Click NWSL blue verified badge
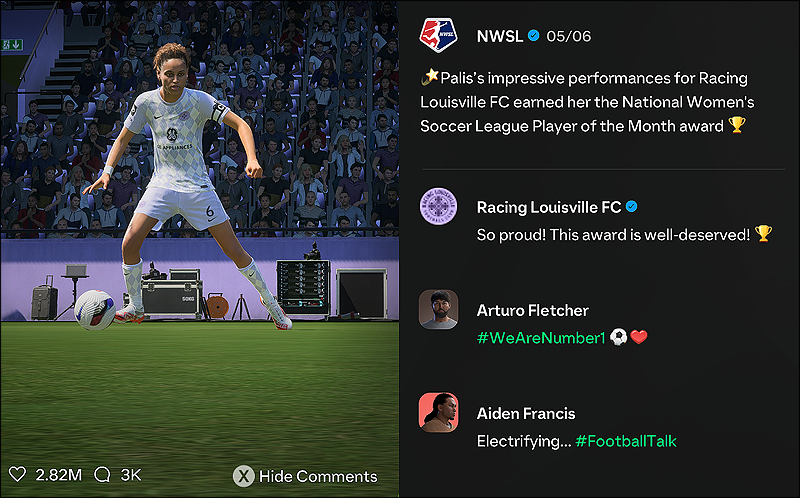The image size is (800, 498). tap(534, 36)
